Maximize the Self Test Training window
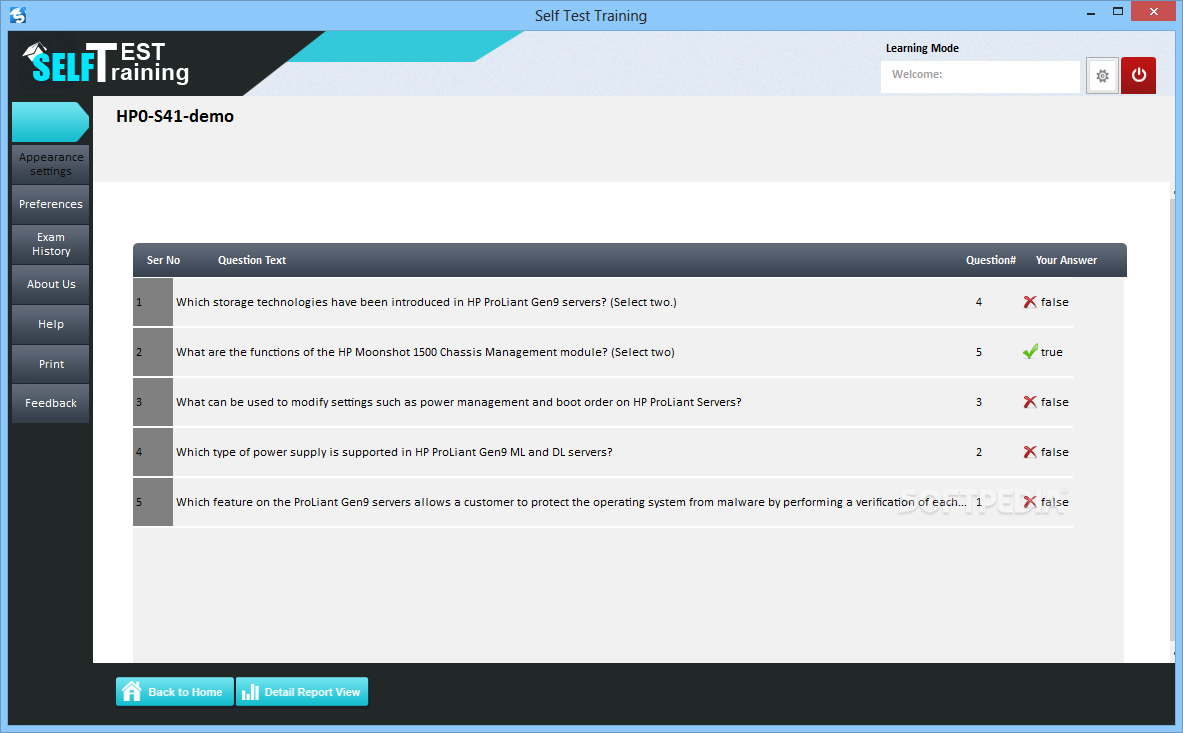 [1117, 11]
